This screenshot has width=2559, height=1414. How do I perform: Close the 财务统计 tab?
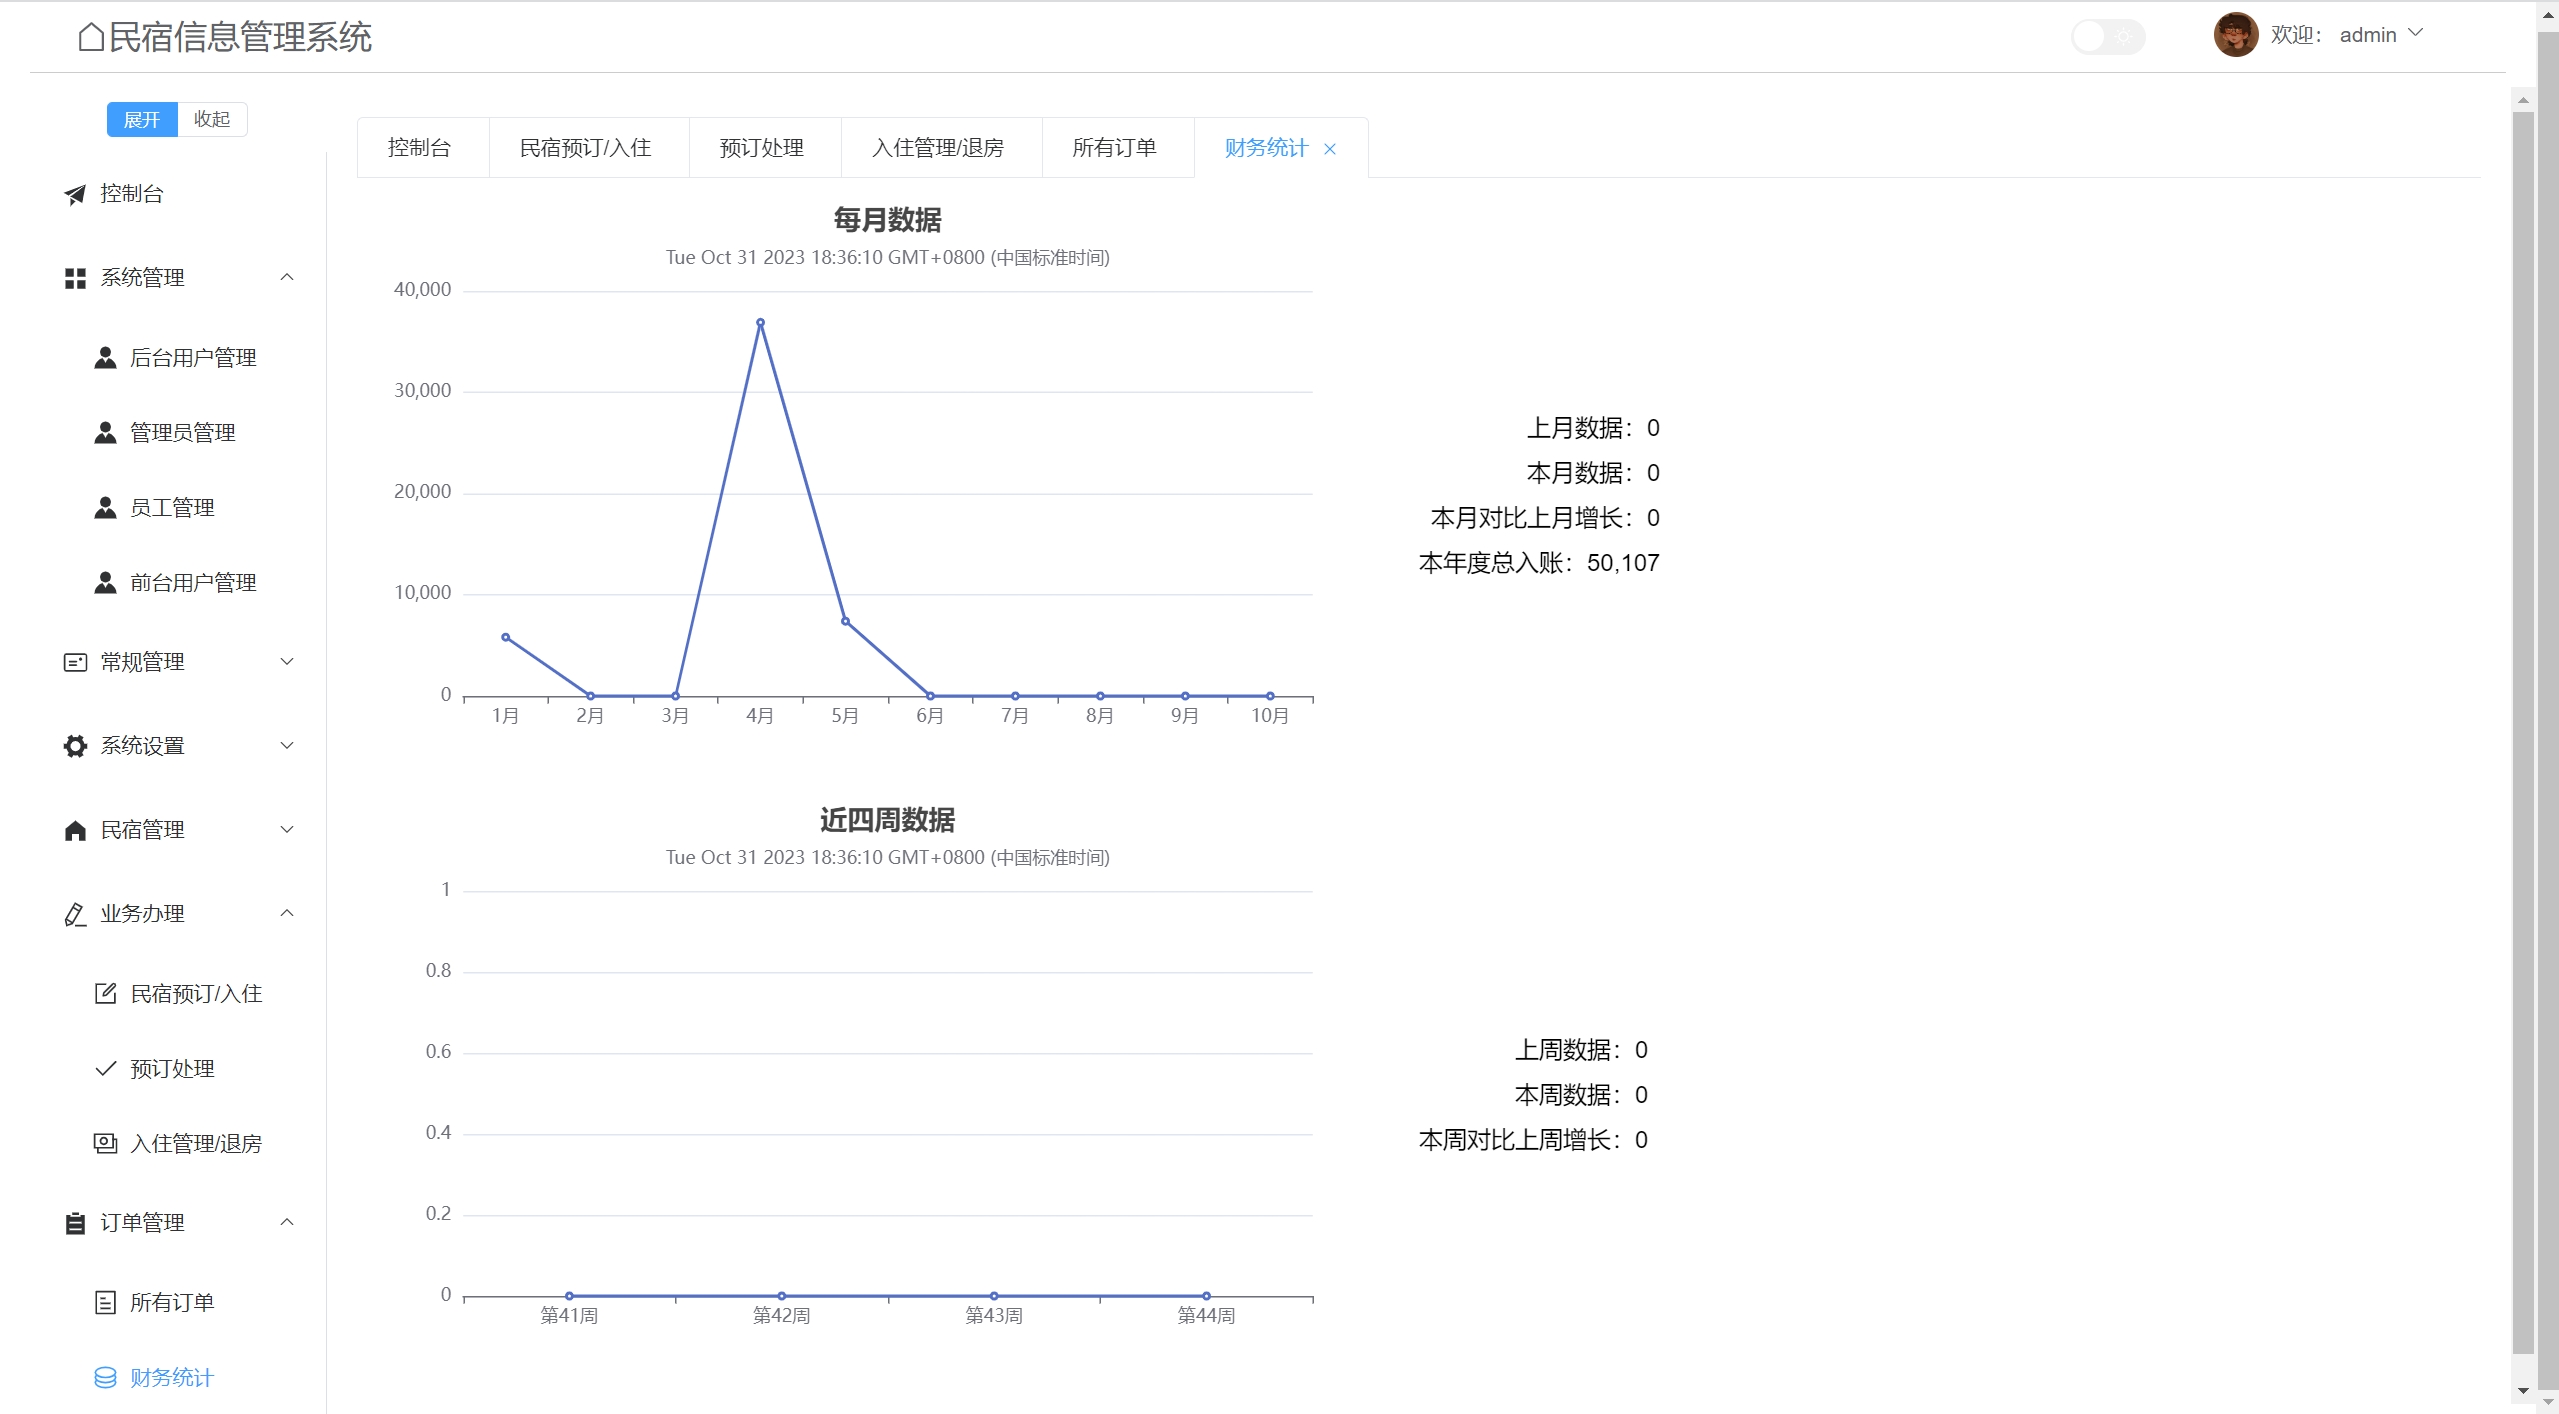[x=1330, y=149]
